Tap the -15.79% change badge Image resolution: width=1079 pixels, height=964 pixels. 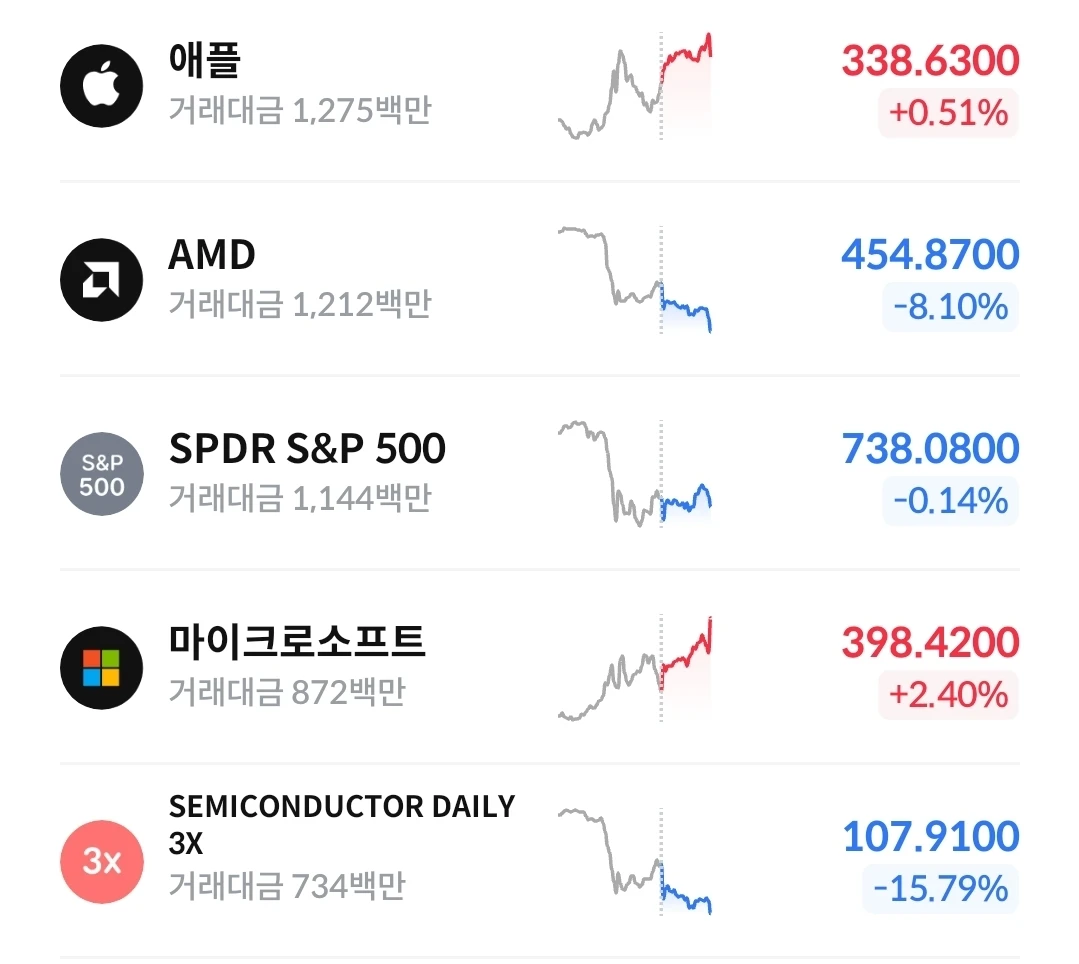click(941, 889)
